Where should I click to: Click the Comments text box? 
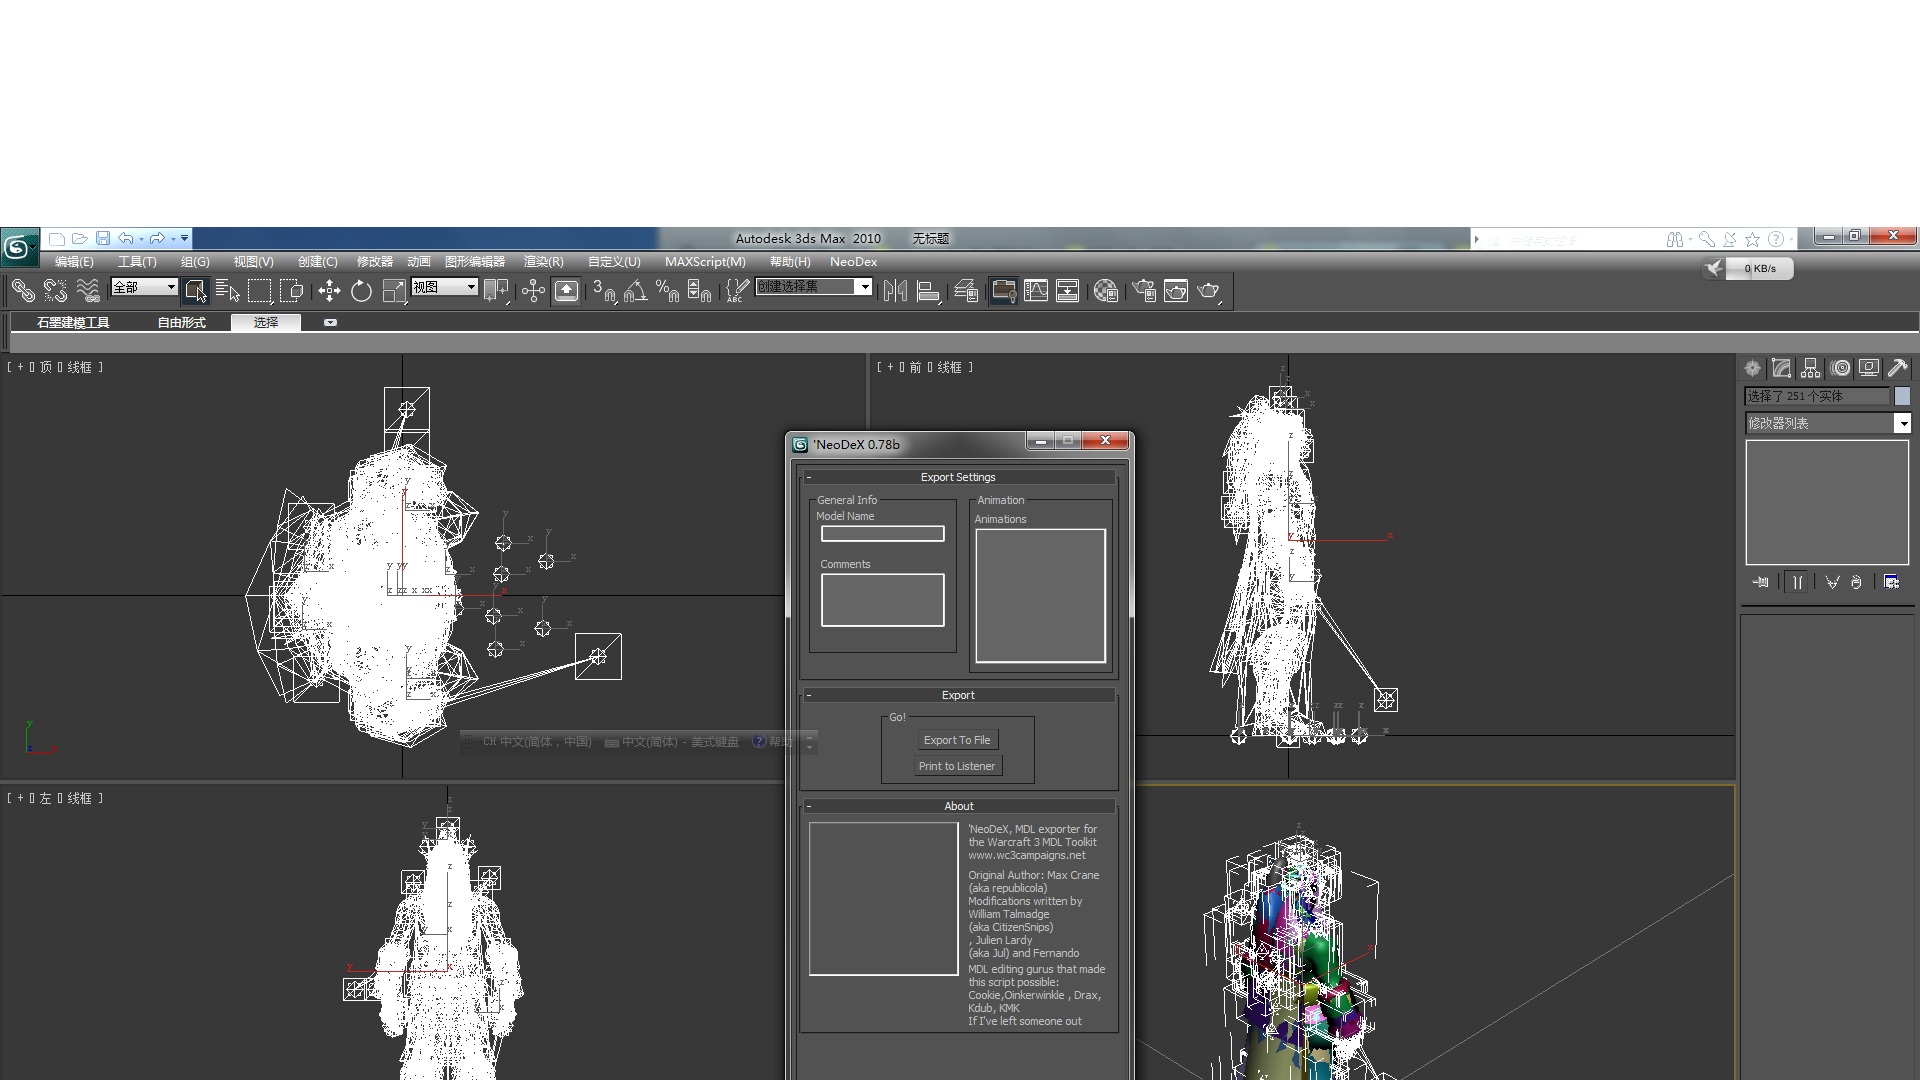coord(882,600)
